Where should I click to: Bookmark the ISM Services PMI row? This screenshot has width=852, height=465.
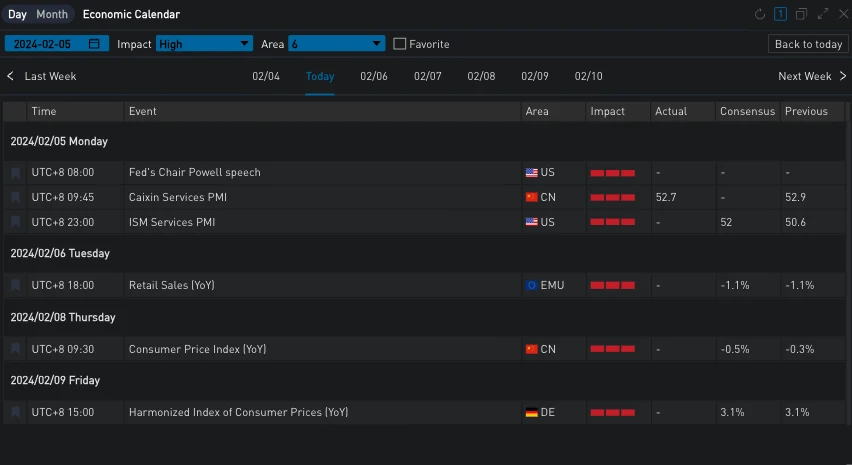pyautogui.click(x=16, y=222)
